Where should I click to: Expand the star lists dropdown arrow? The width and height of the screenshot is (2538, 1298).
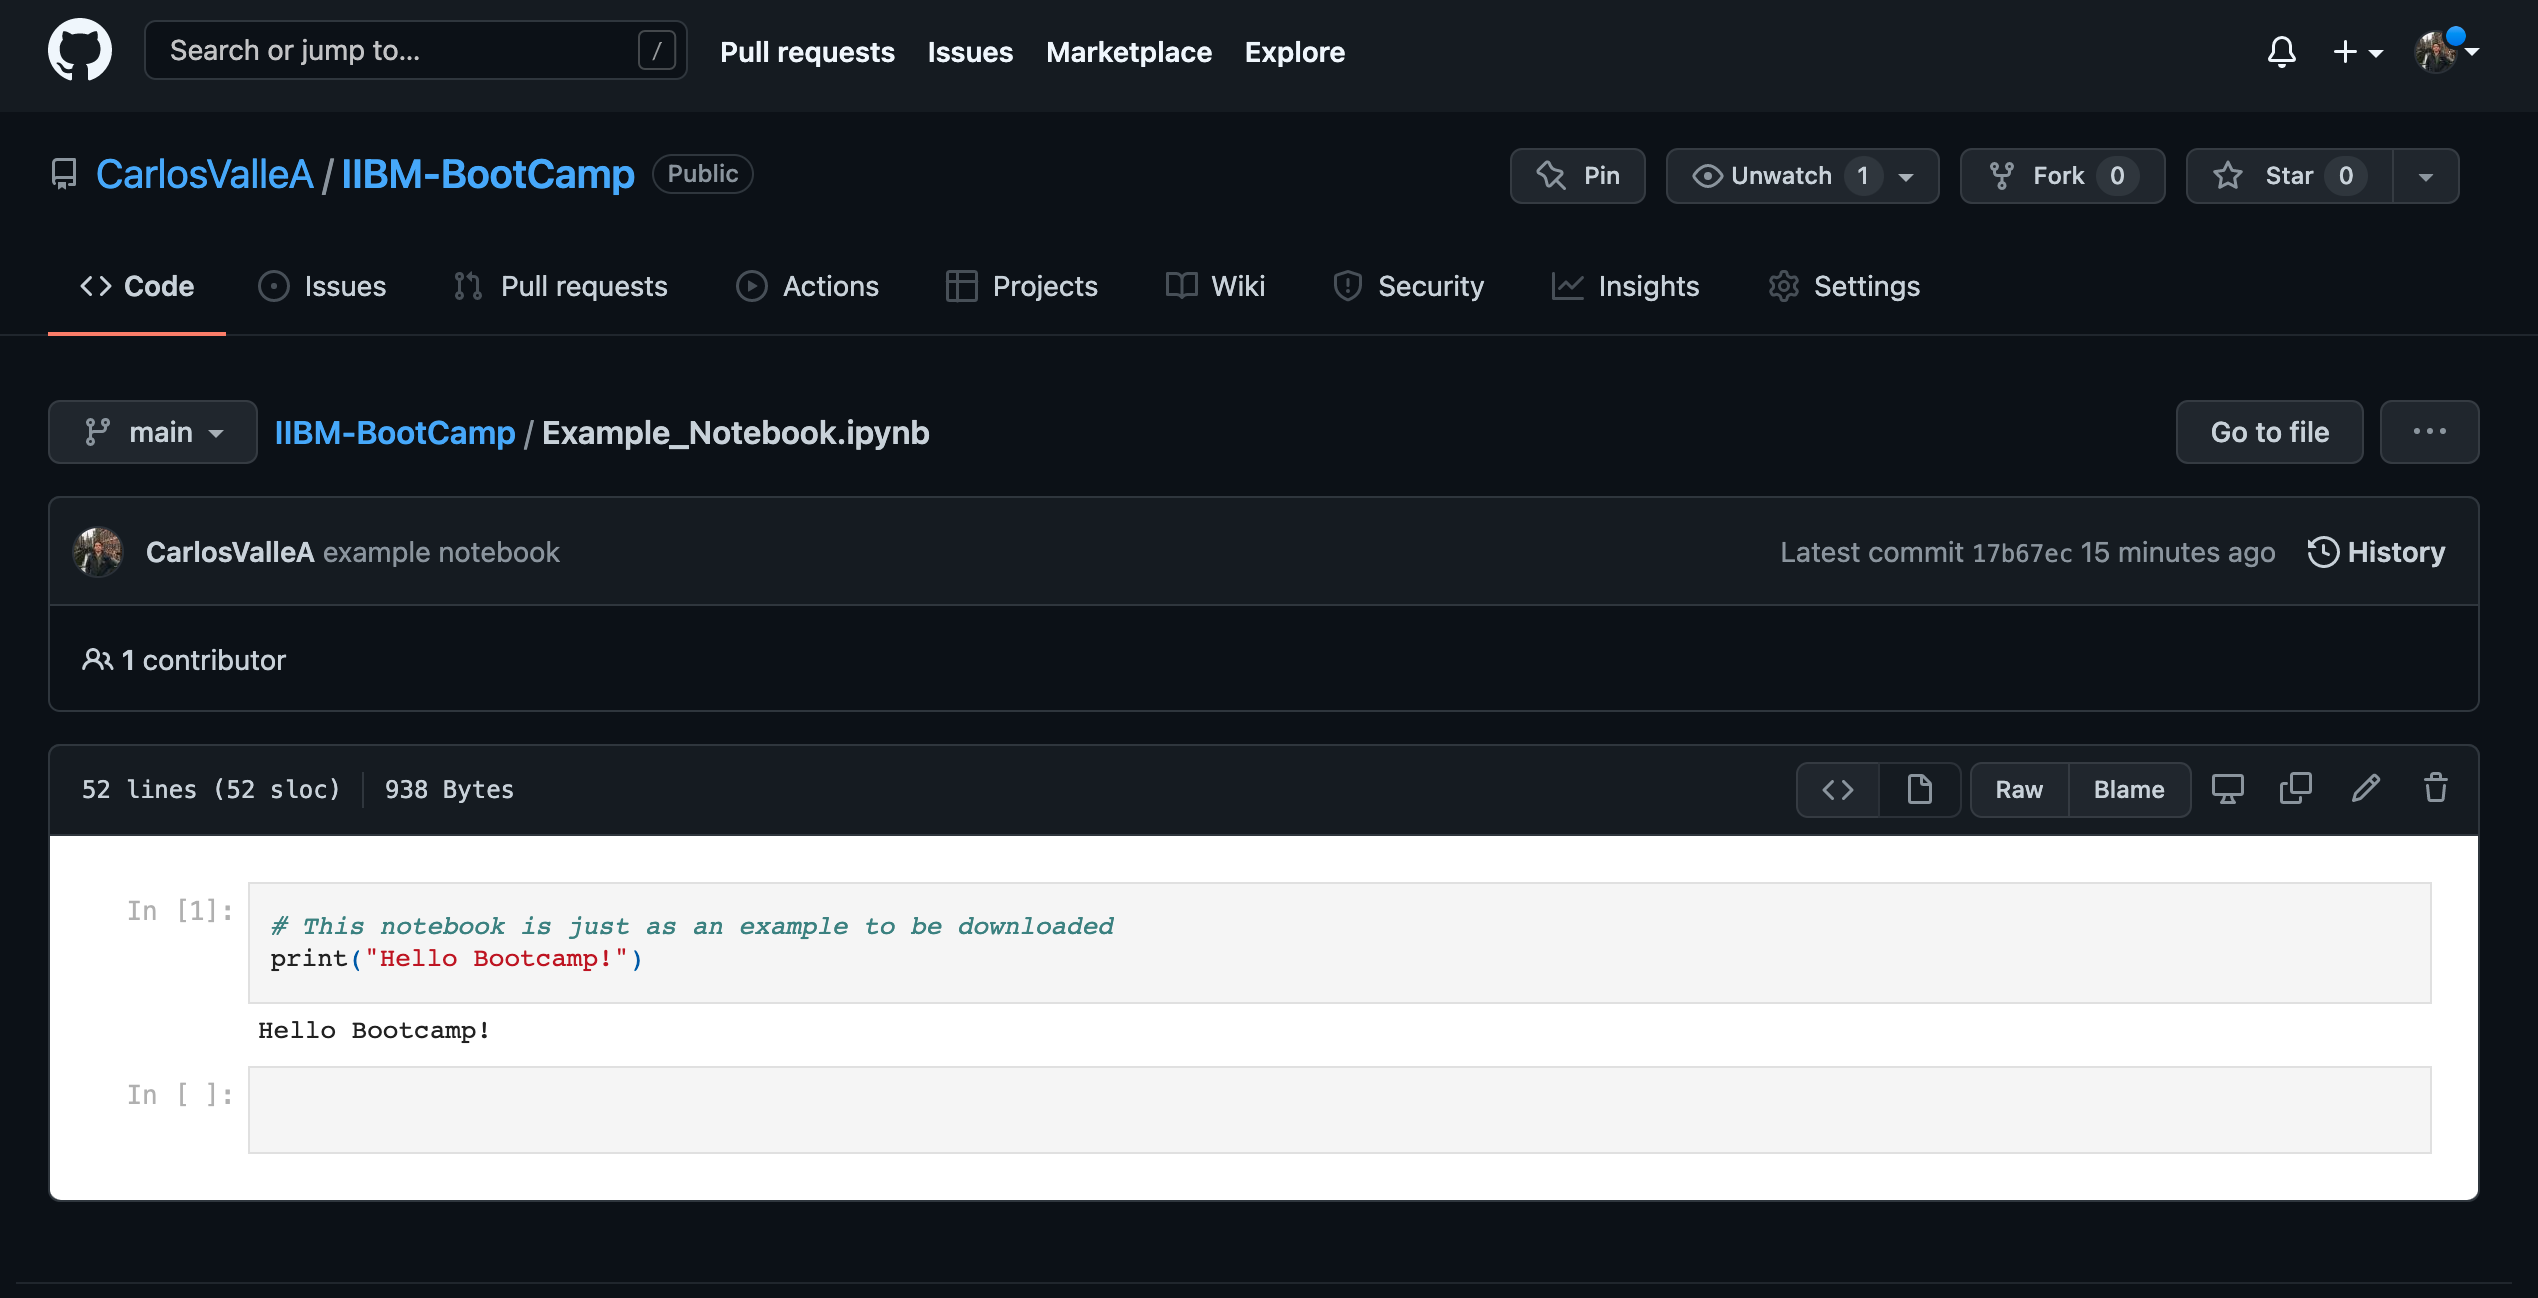(x=2425, y=176)
